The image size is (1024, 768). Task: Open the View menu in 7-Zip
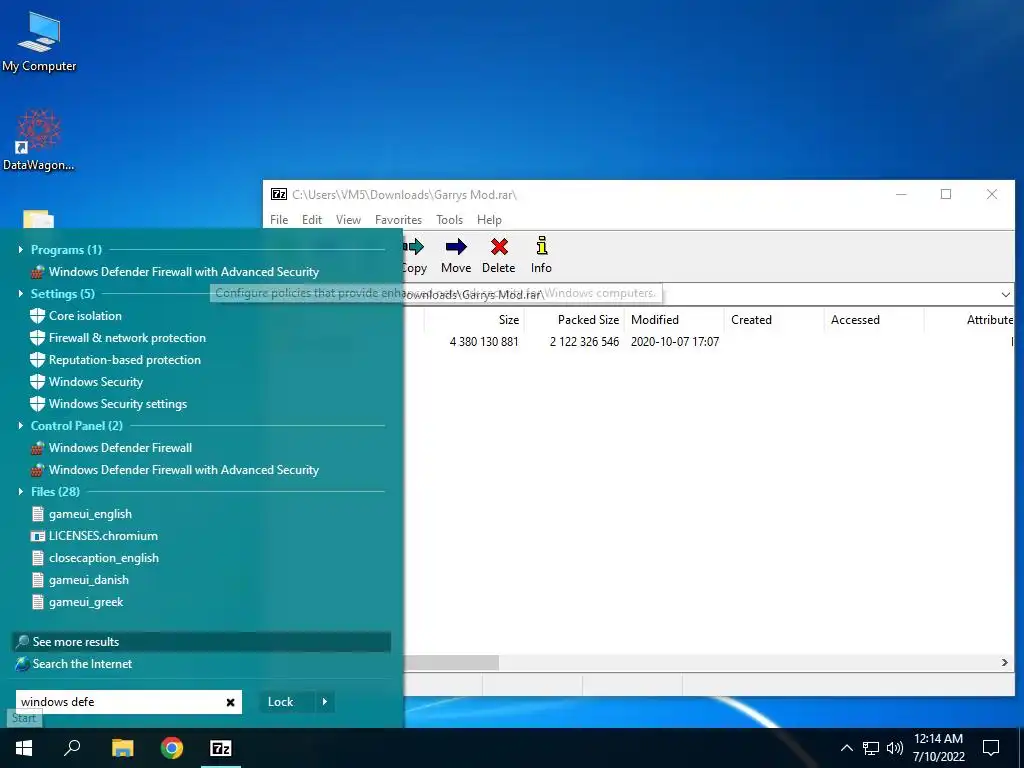point(348,220)
